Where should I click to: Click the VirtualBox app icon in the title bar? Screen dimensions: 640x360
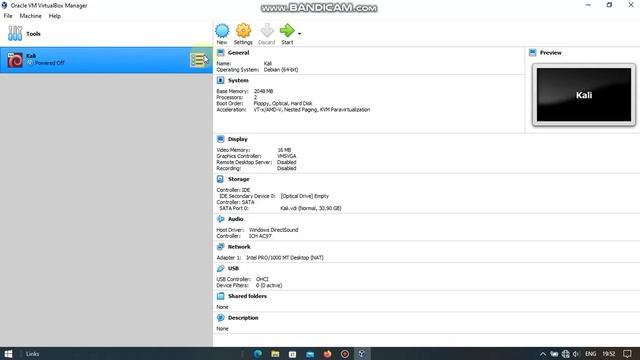point(4,5)
